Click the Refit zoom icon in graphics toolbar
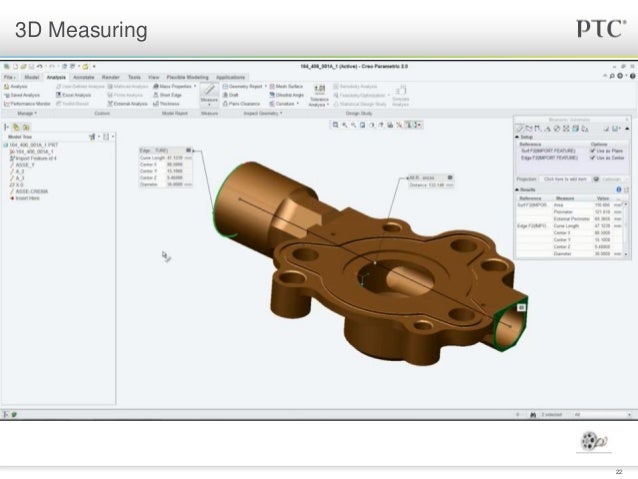 [335, 125]
